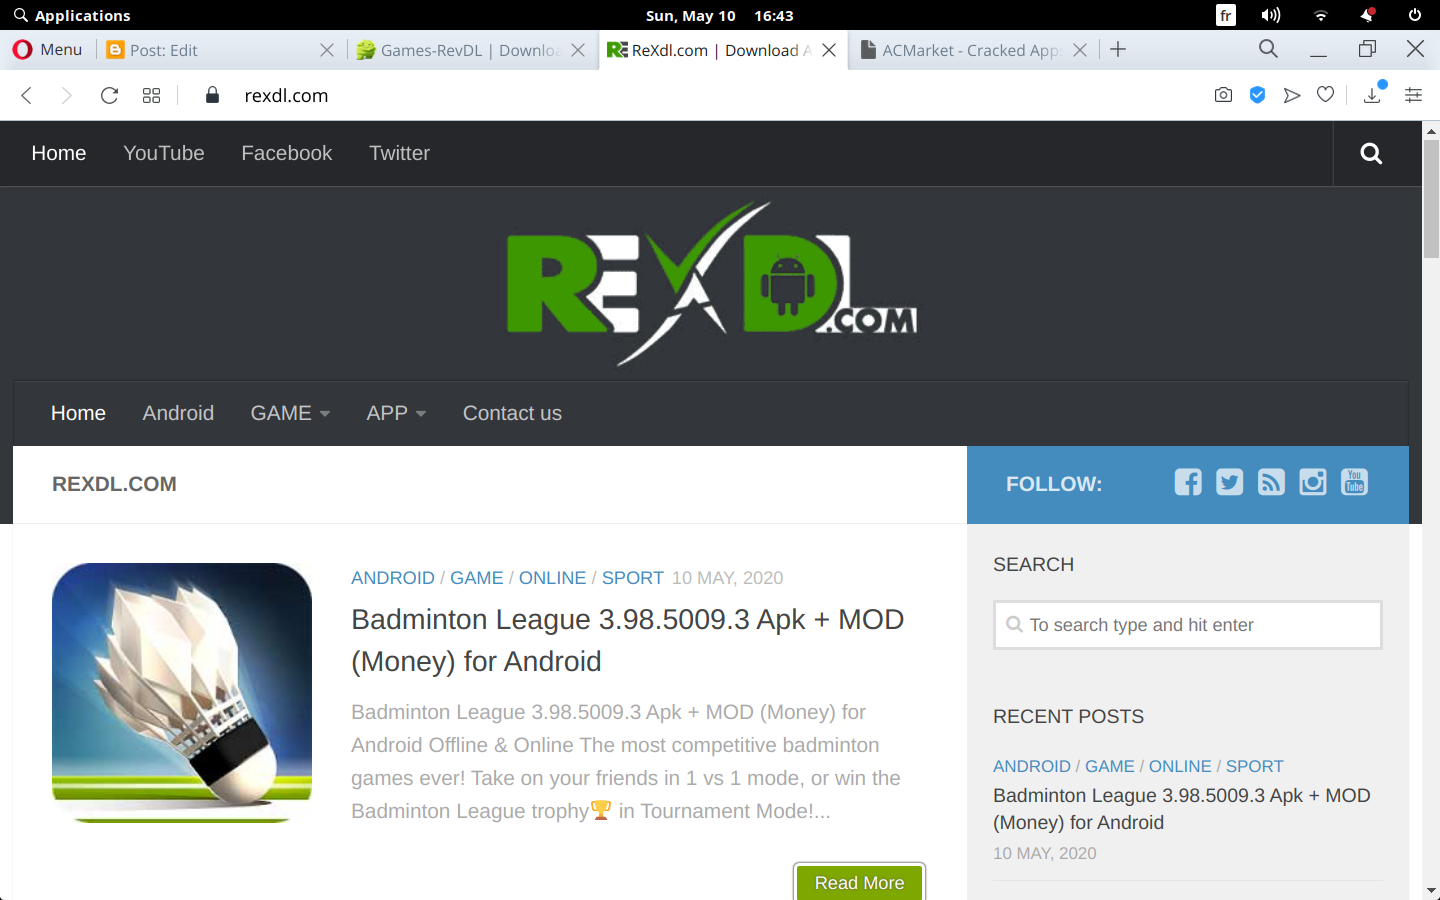The height and width of the screenshot is (900, 1440).
Task: Open the volume speaker icon
Action: pyautogui.click(x=1271, y=15)
